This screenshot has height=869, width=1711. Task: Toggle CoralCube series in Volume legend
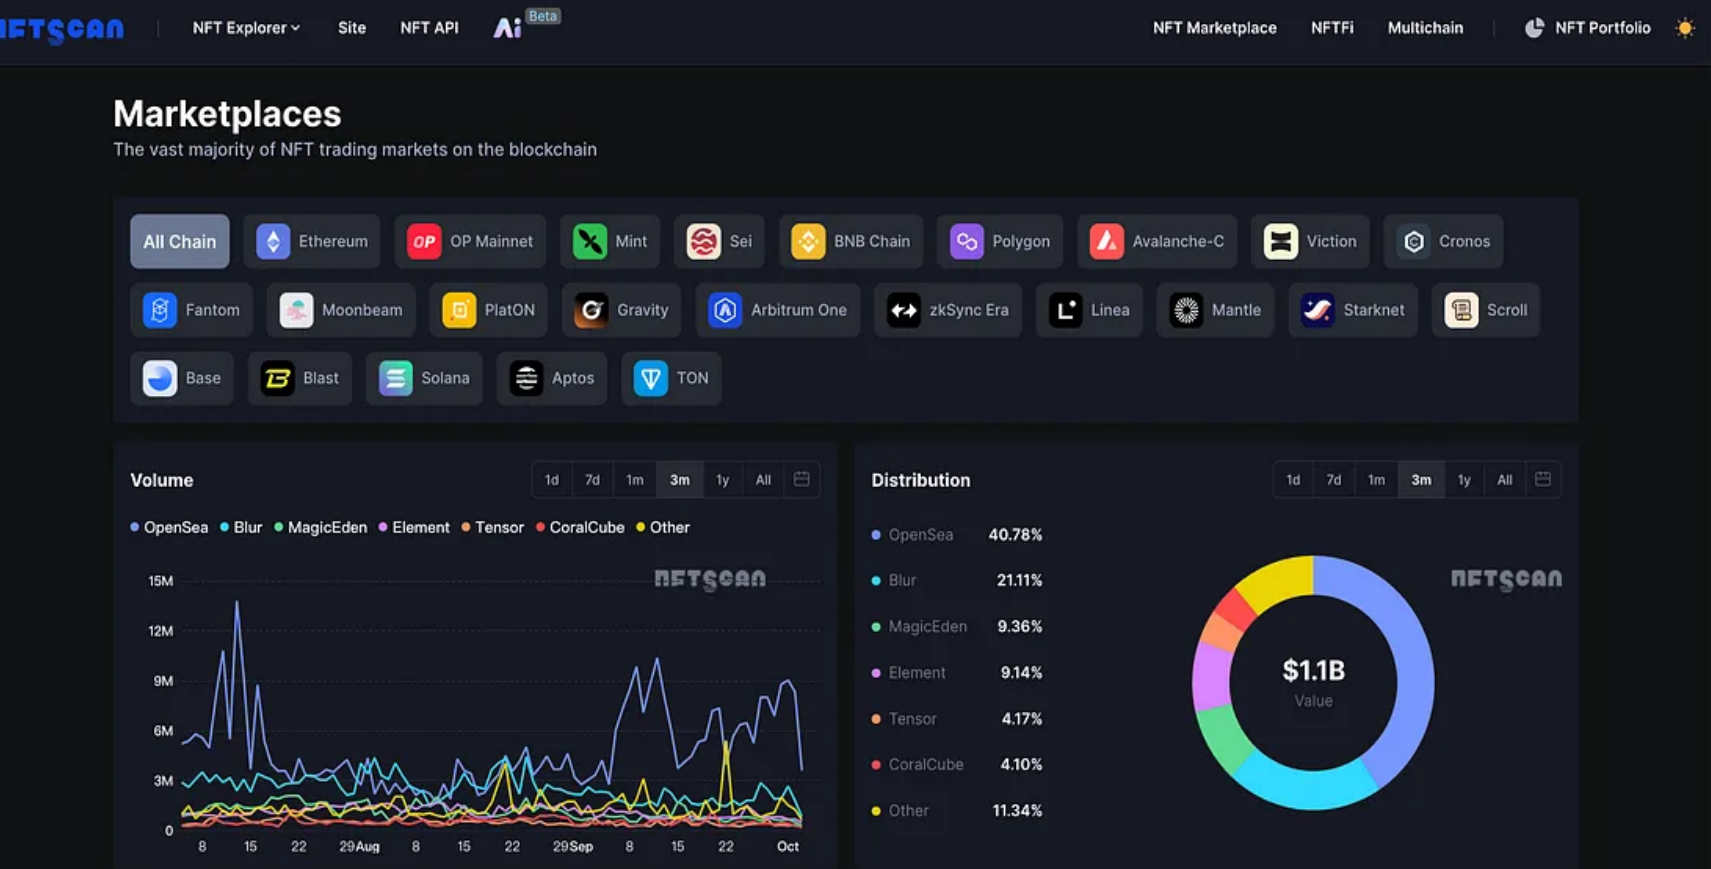click(580, 527)
